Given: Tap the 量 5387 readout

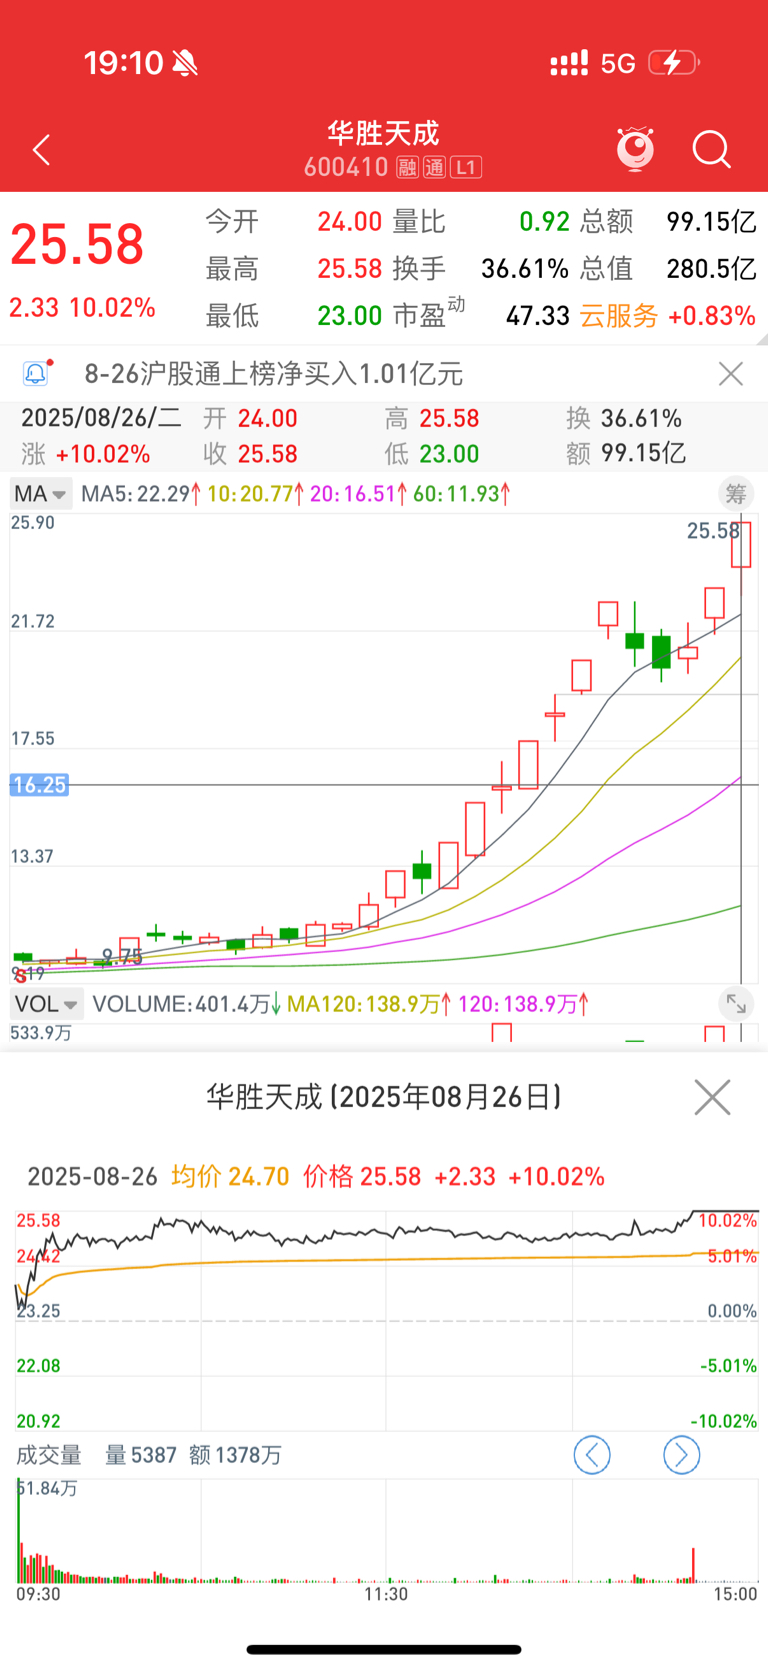Looking at the screenshot, I should pos(141,1455).
